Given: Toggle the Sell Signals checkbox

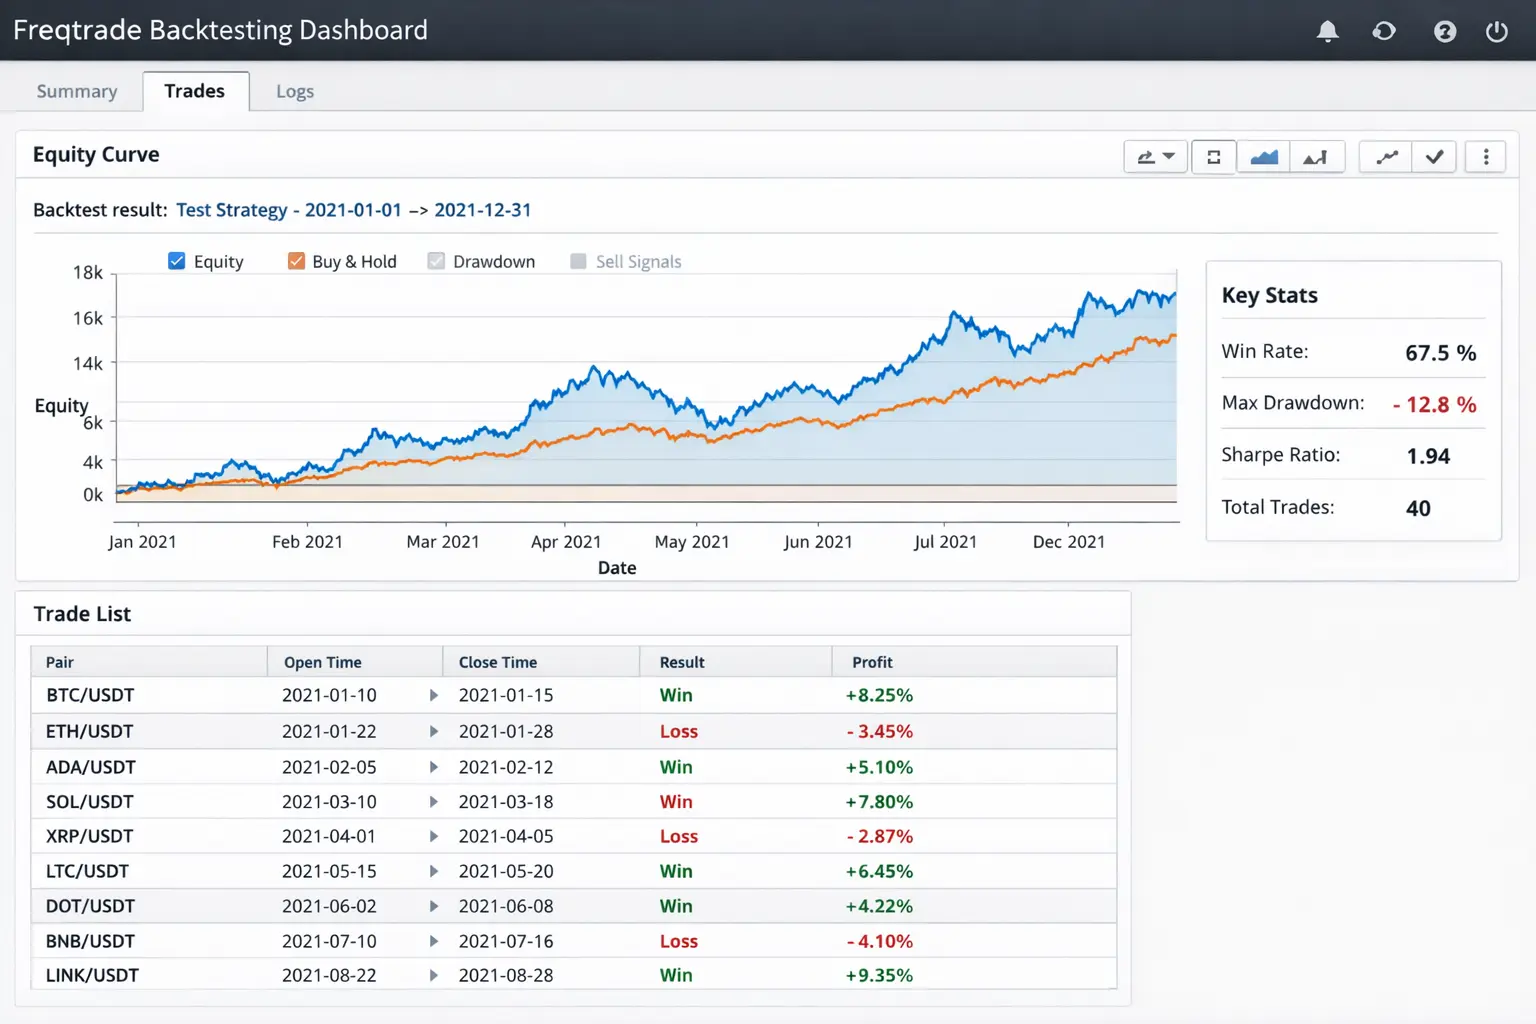Looking at the screenshot, I should 578,260.
